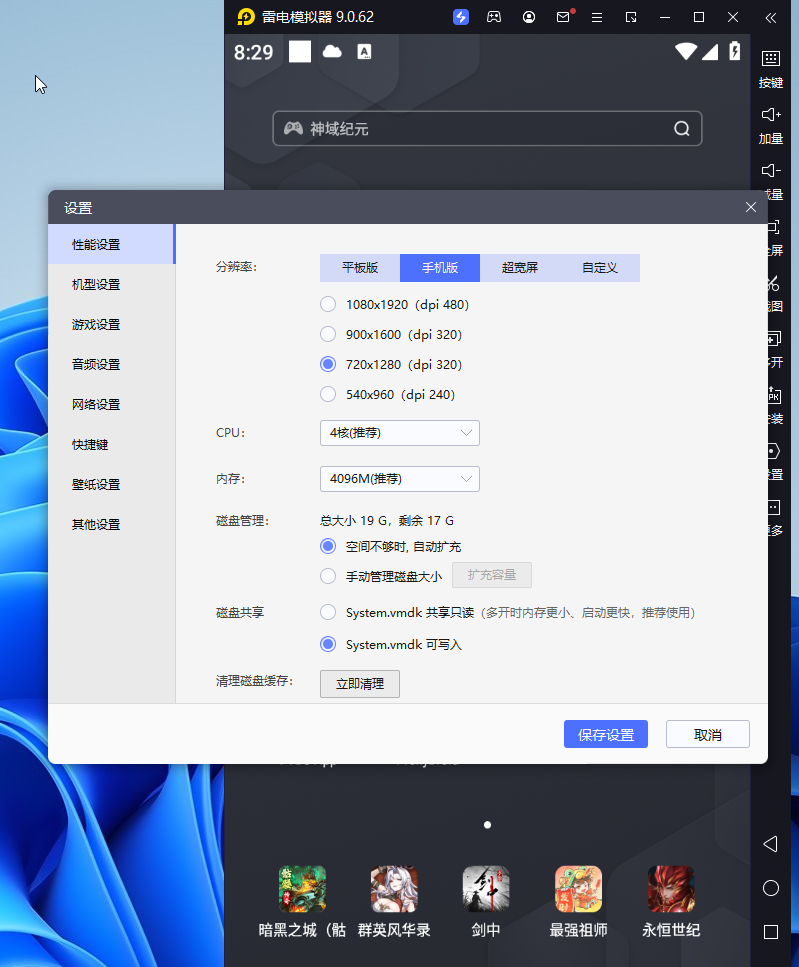
Task: Click the hexagon settings icon in right sidebar
Action: point(774,451)
